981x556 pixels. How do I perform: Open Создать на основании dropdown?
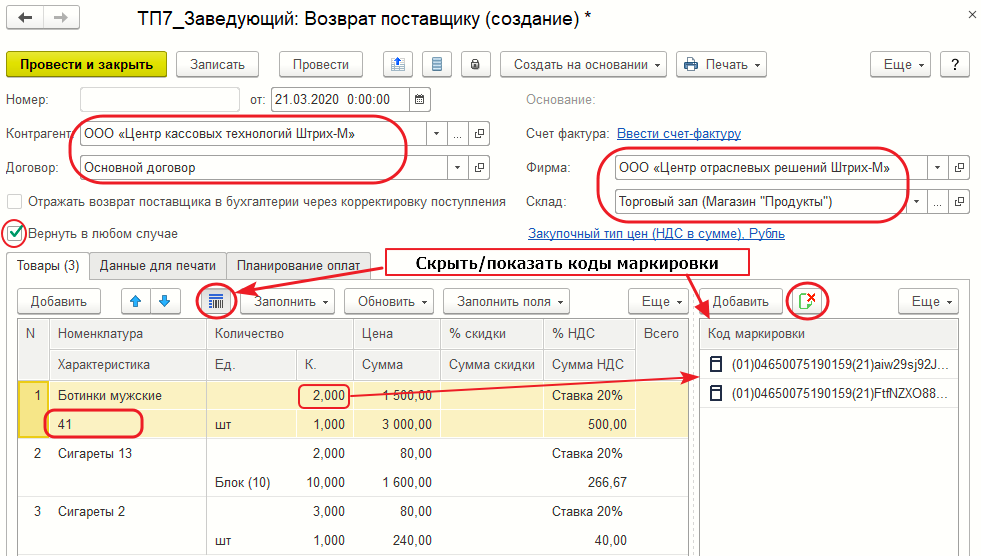click(584, 64)
